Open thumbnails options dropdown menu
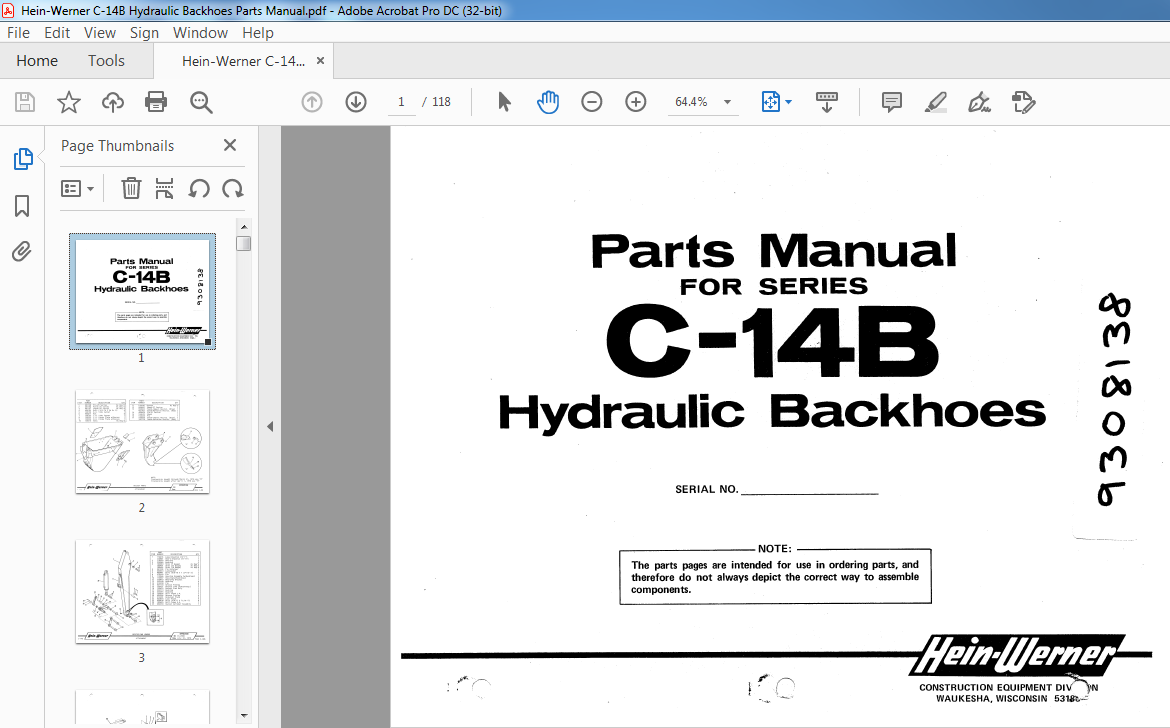 click(78, 189)
